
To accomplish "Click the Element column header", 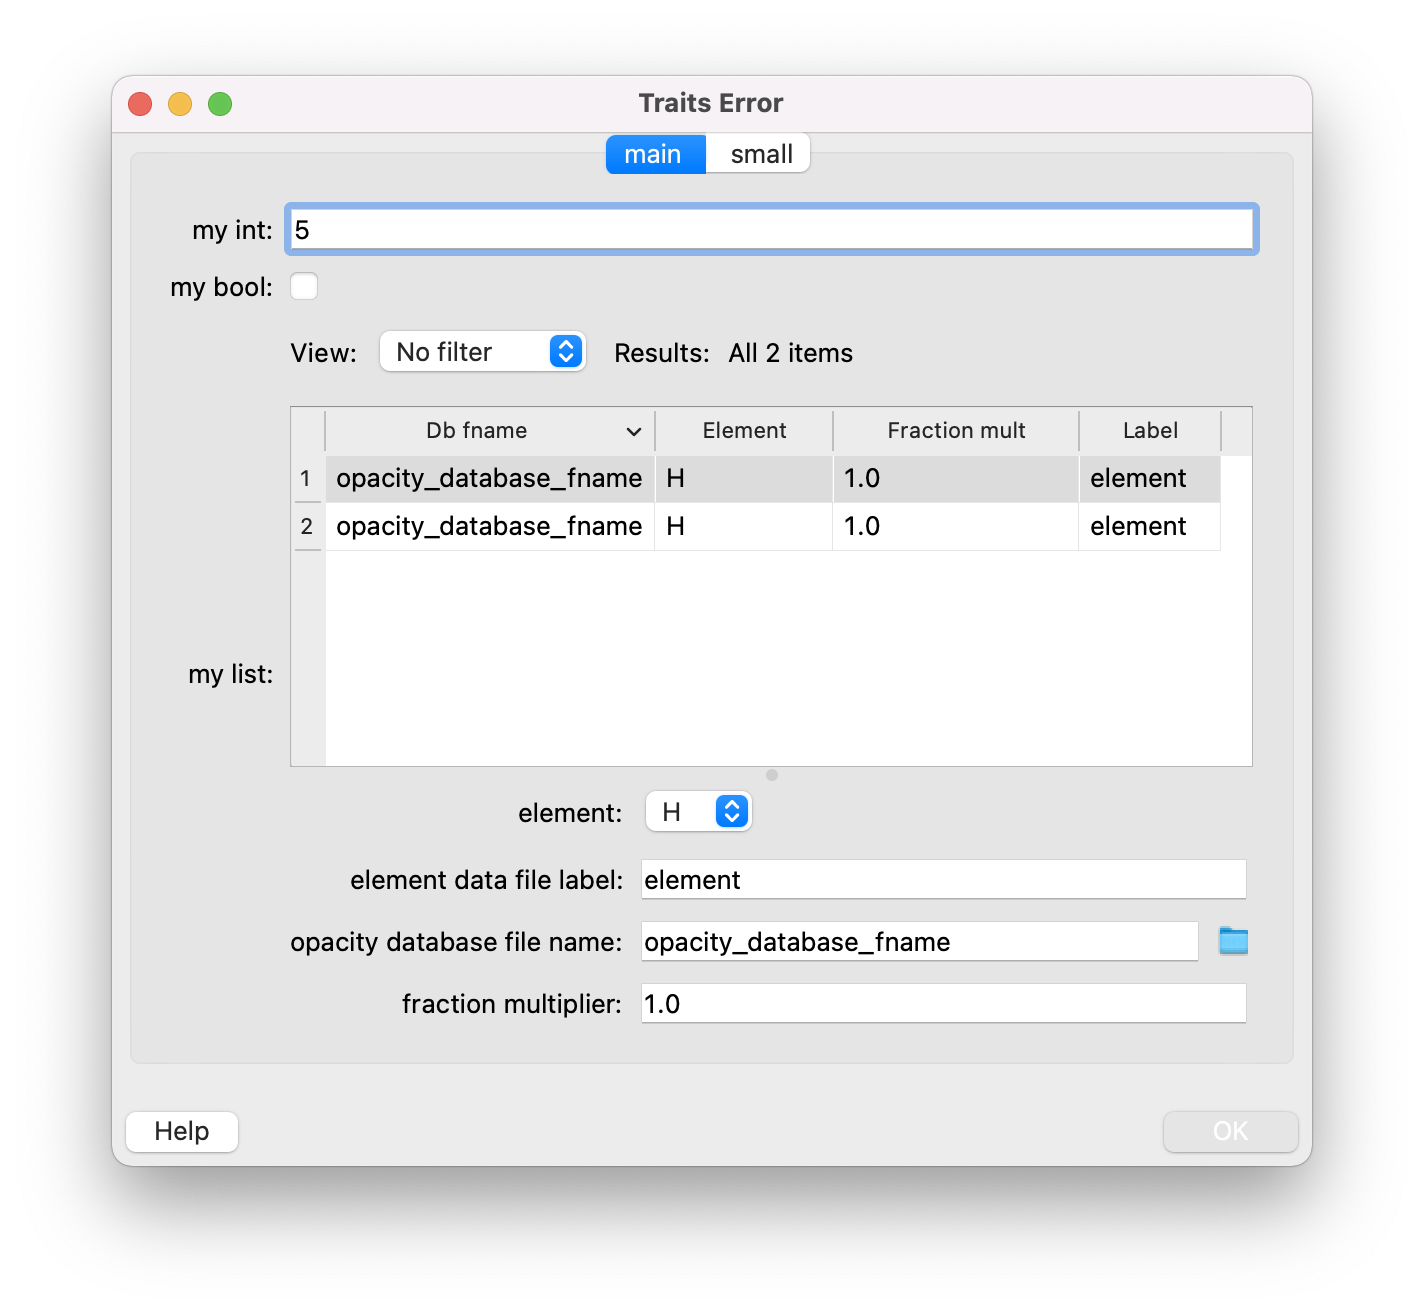I will 743,430.
